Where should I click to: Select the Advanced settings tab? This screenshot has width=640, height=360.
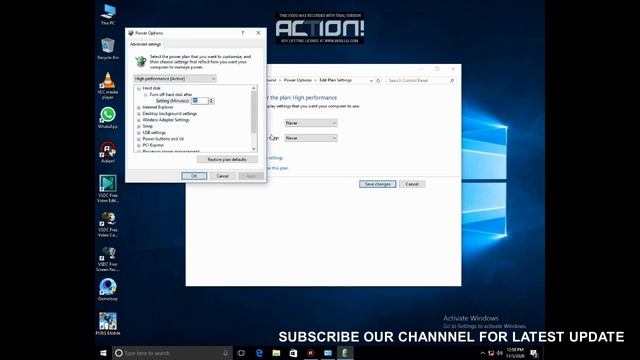(145, 44)
